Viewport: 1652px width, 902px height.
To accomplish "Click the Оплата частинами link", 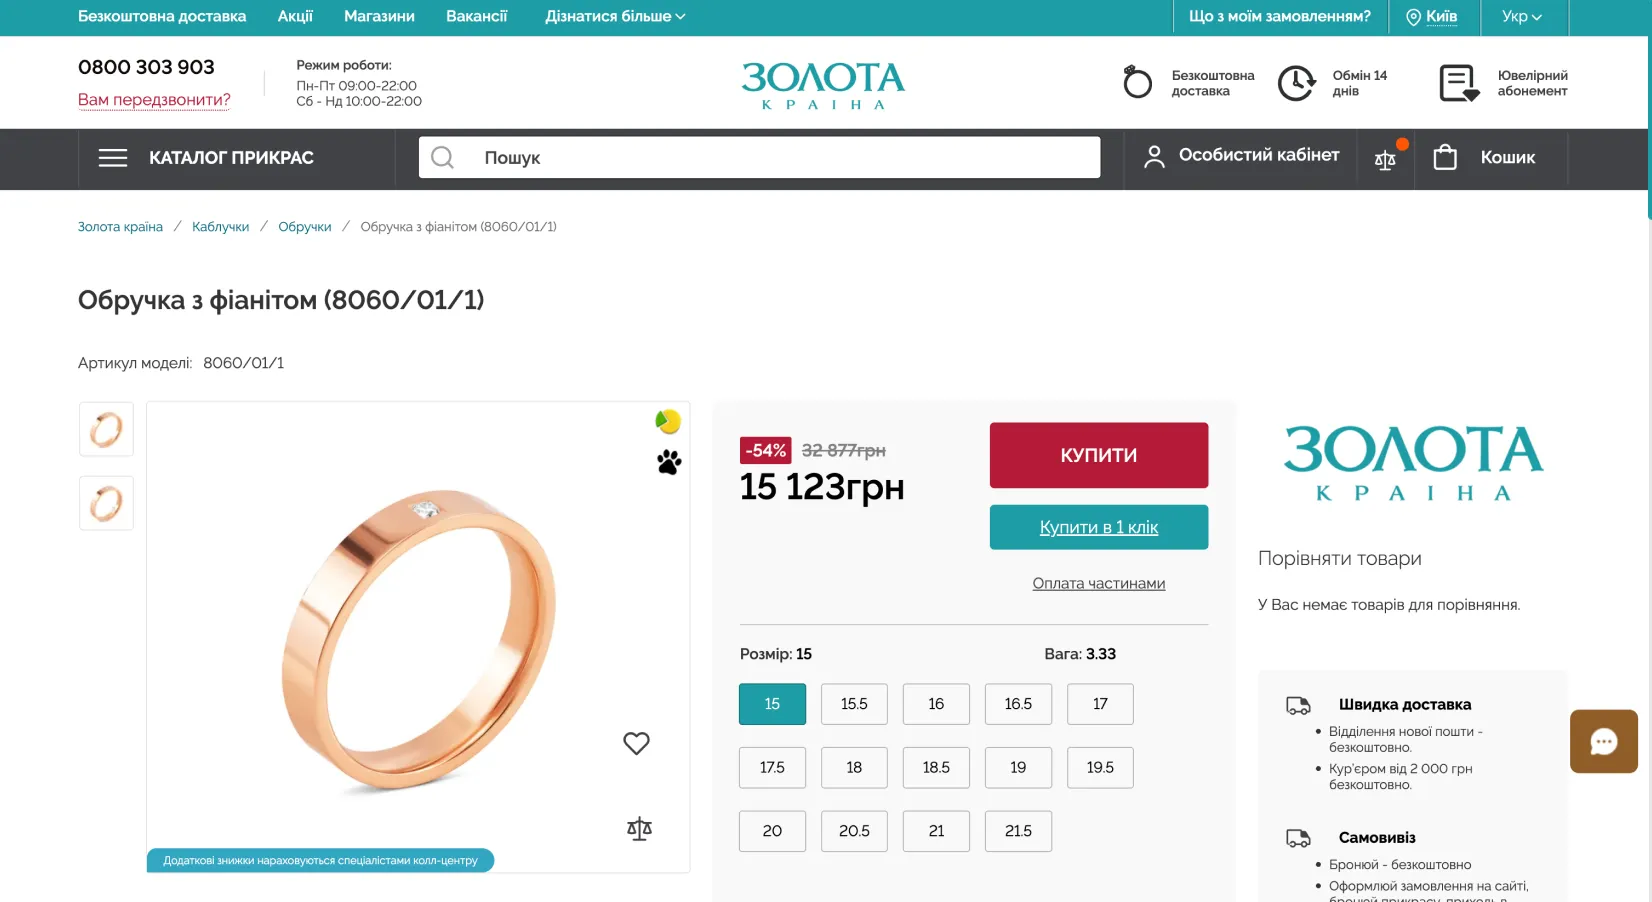I will click(1098, 583).
